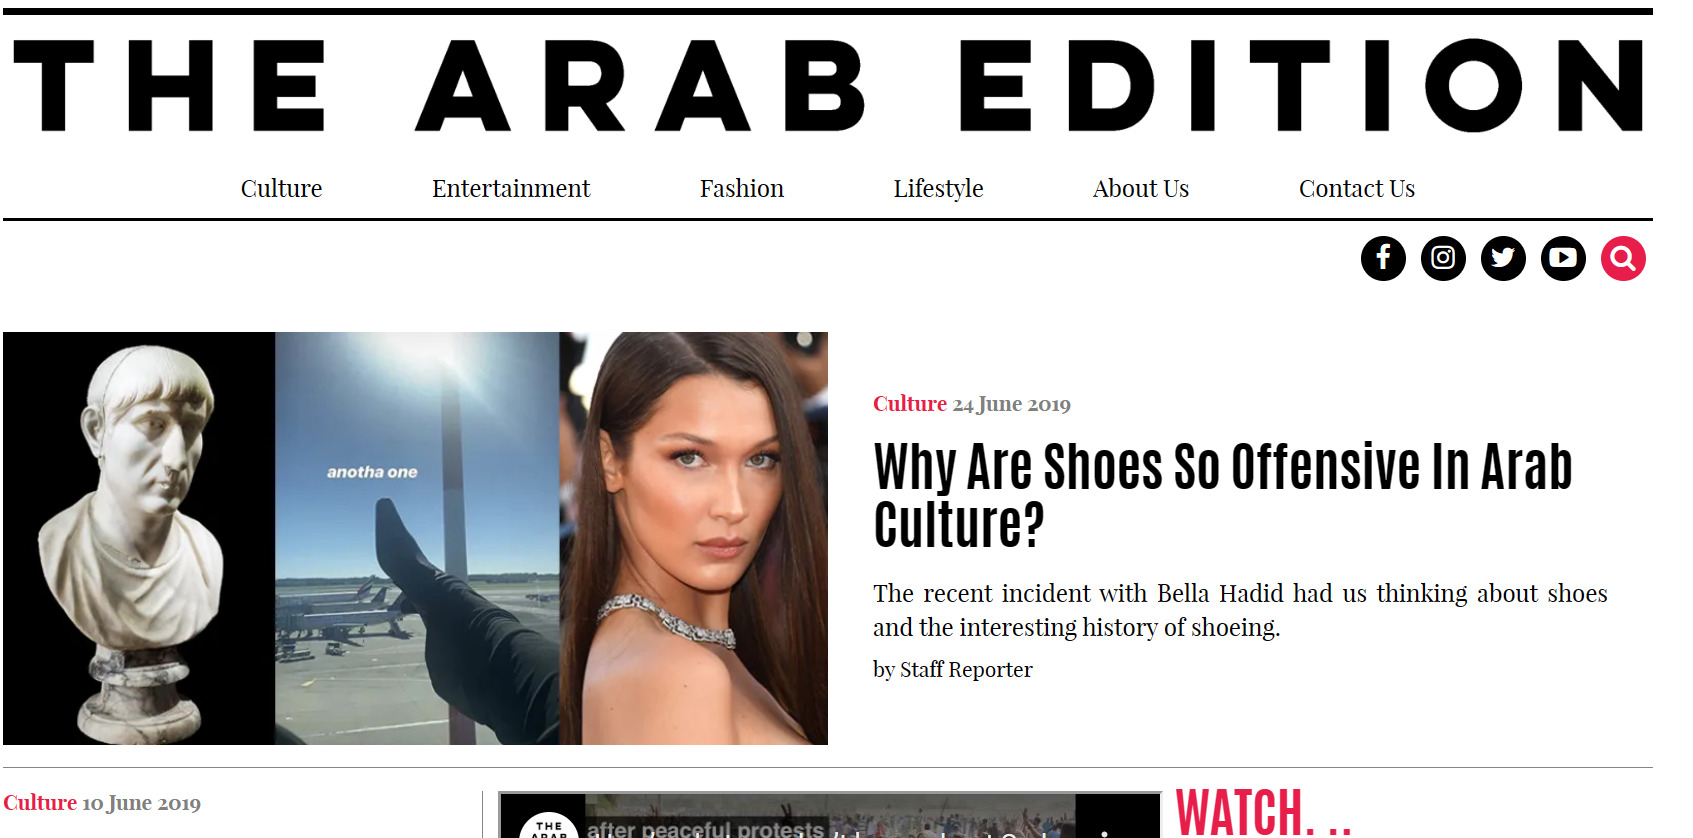Click Culture tag beside 10 June 2019
1693x838 pixels.
click(40, 803)
